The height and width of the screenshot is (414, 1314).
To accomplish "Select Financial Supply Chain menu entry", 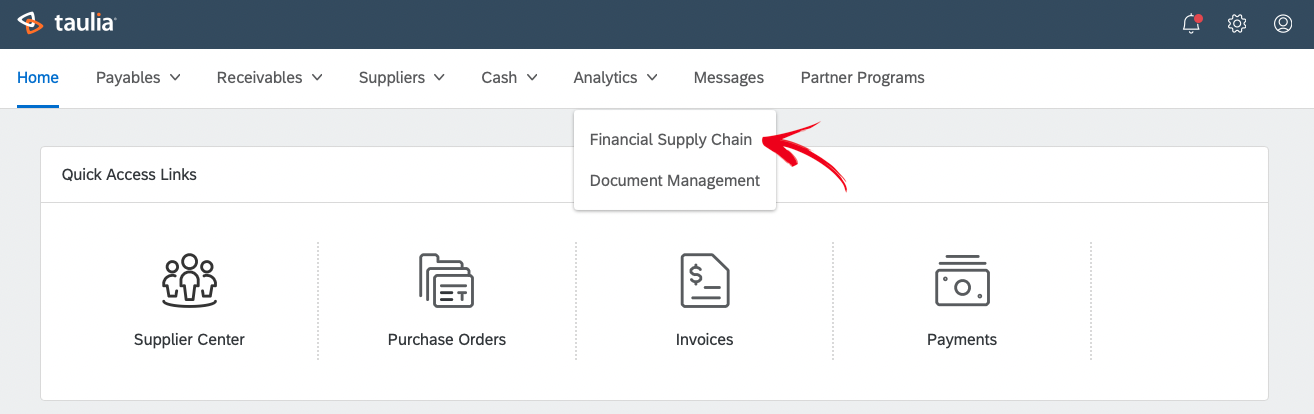I will 671,140.
